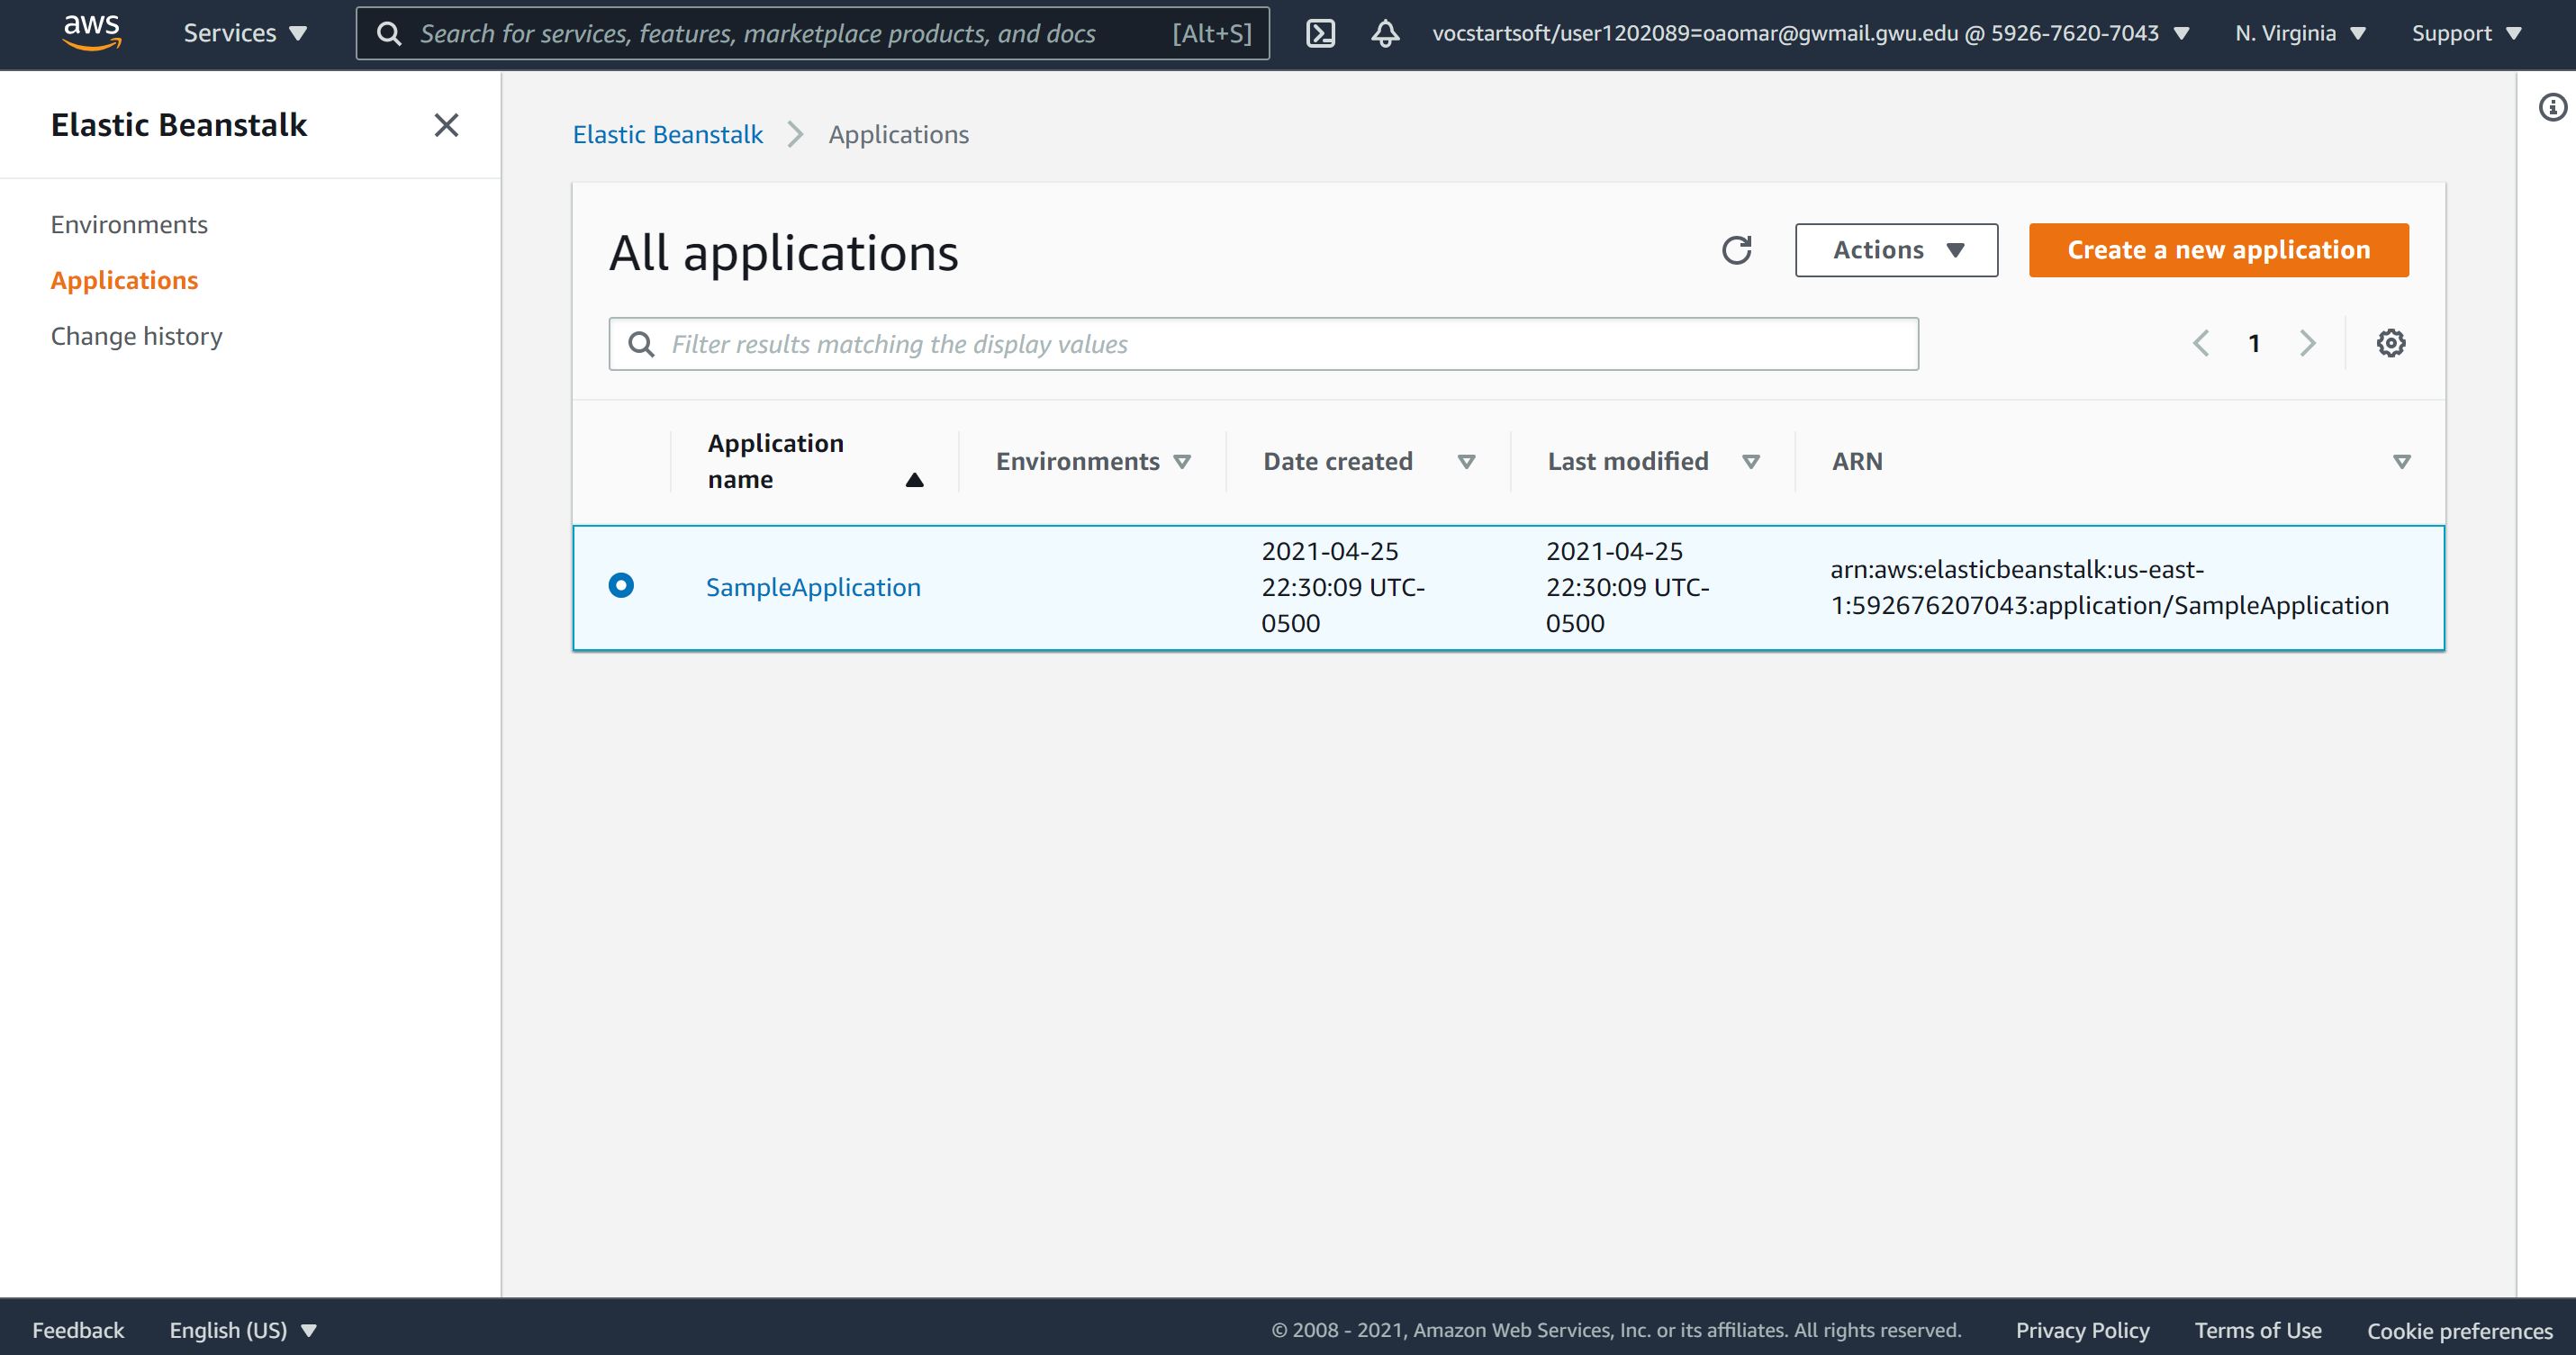The width and height of the screenshot is (2576, 1355).
Task: Click the Elastic Beanstalk sidebar title
Action: (x=179, y=125)
